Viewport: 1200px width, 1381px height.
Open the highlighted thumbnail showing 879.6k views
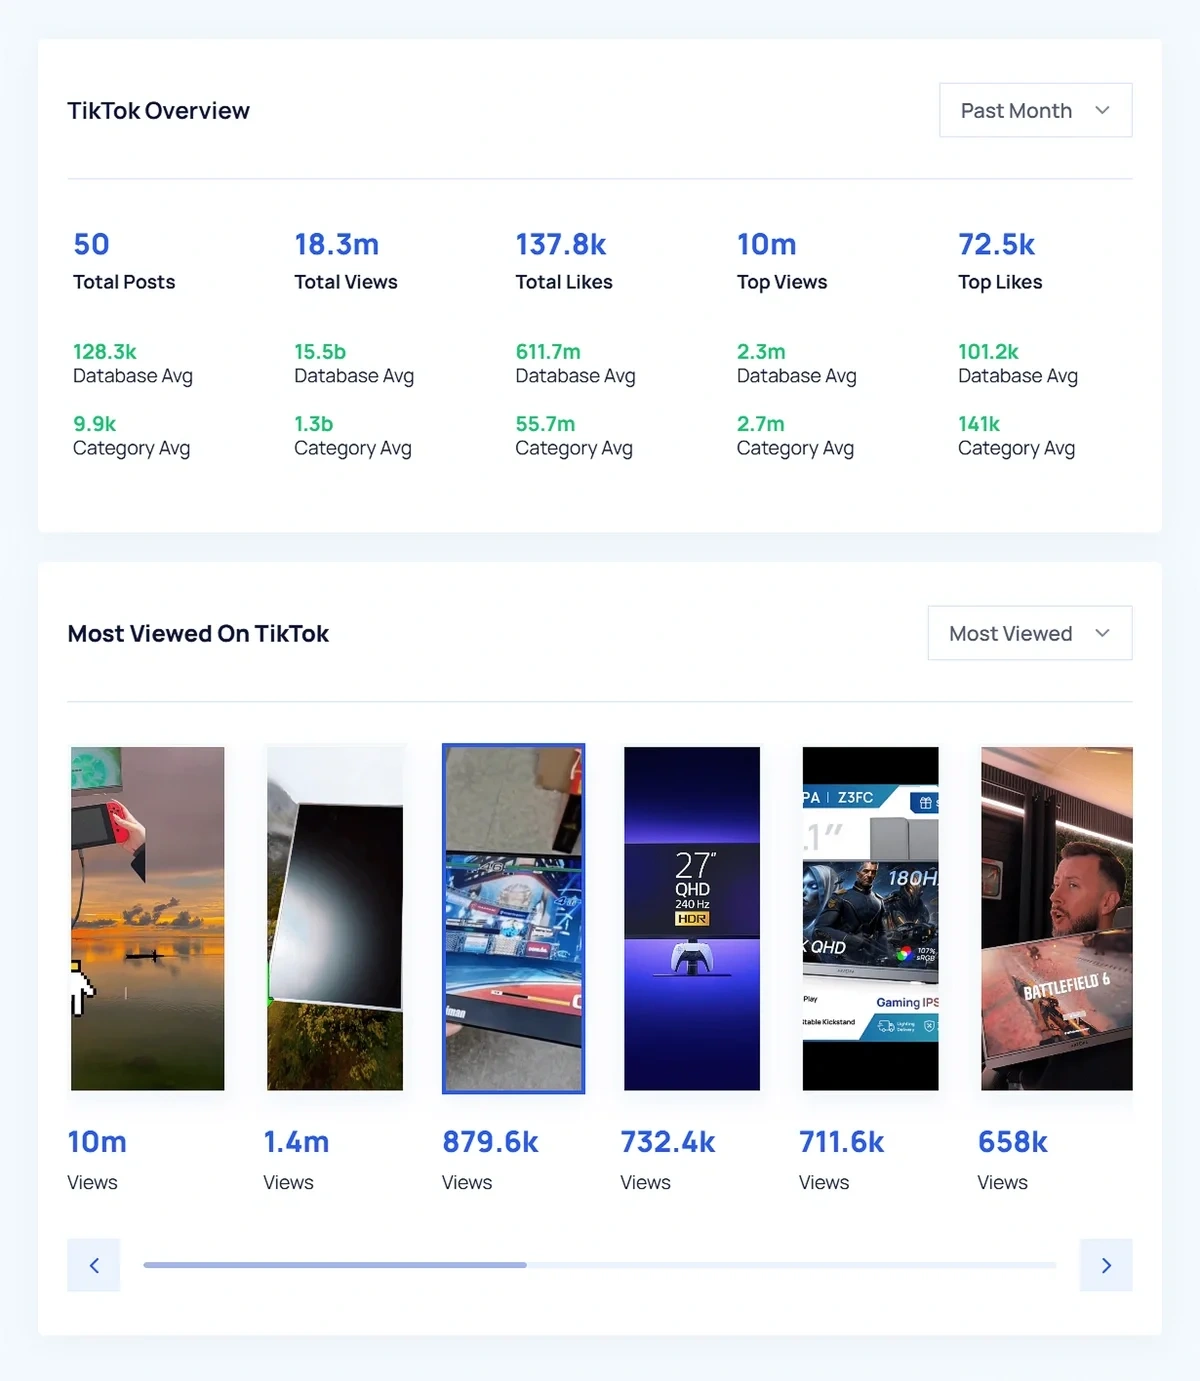click(513, 917)
